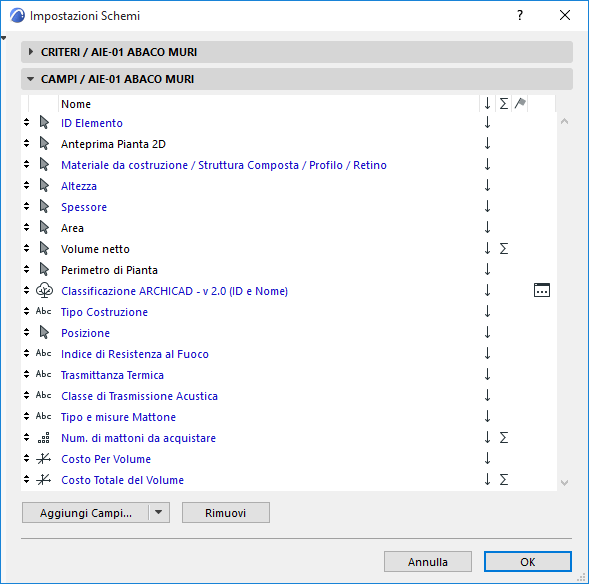This screenshot has width=589, height=584.
Task: Click the Abc icon beside Classe di Trasmissione Acustica
Action: (x=44, y=395)
